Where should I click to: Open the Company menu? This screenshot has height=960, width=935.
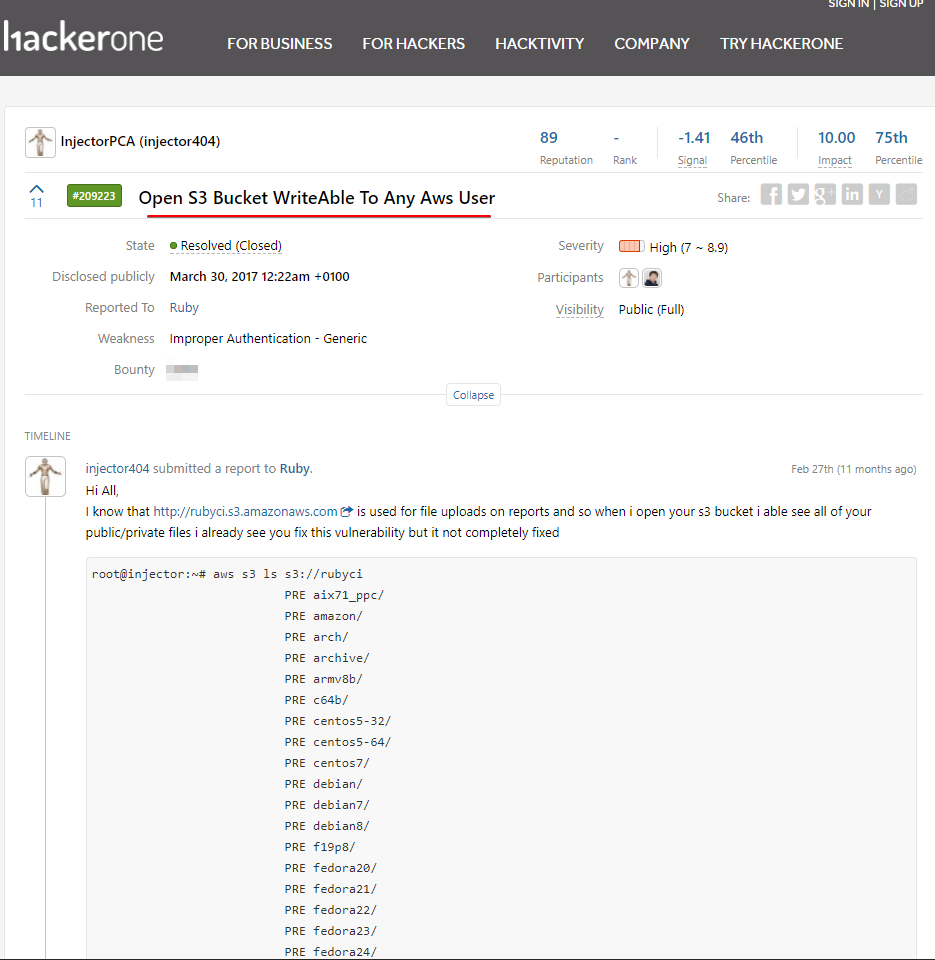click(x=651, y=43)
